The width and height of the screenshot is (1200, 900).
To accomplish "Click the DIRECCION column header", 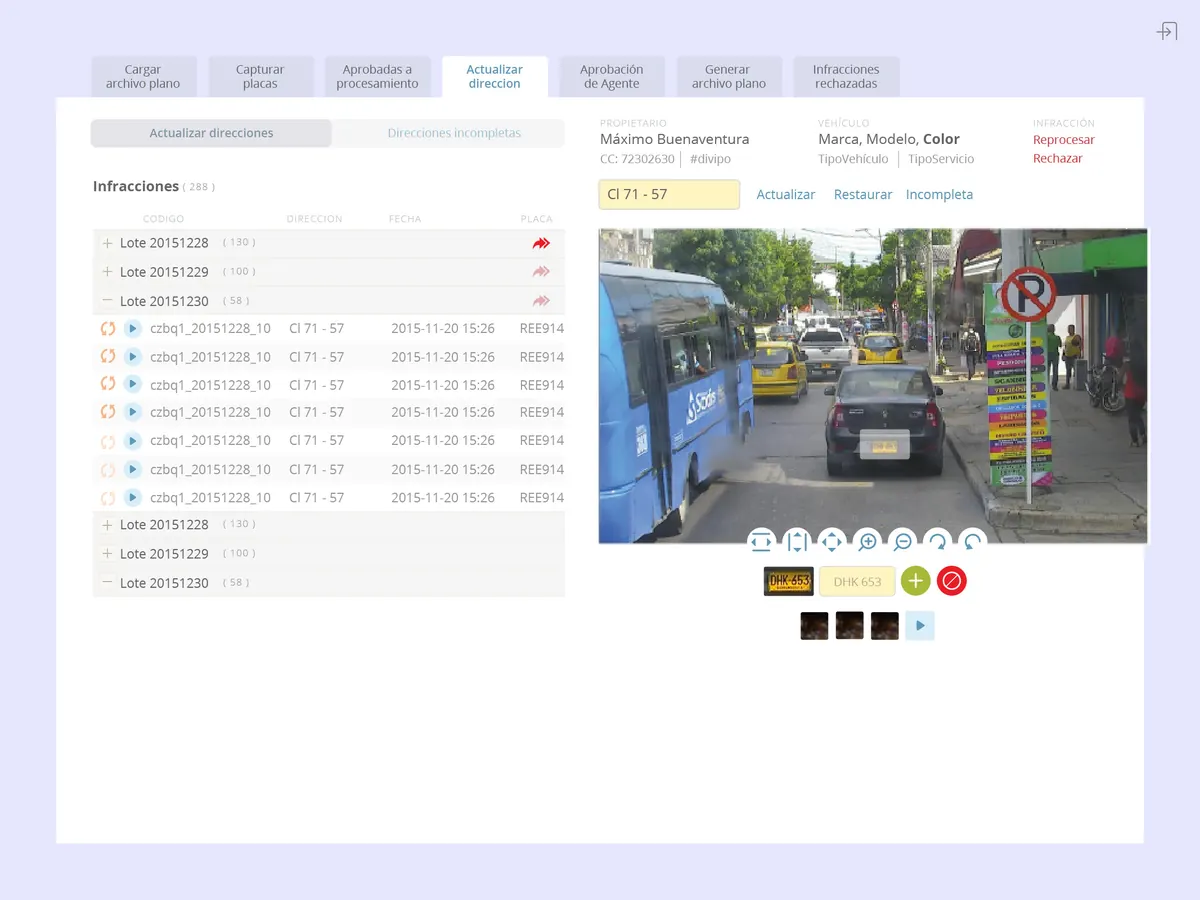I will (314, 219).
